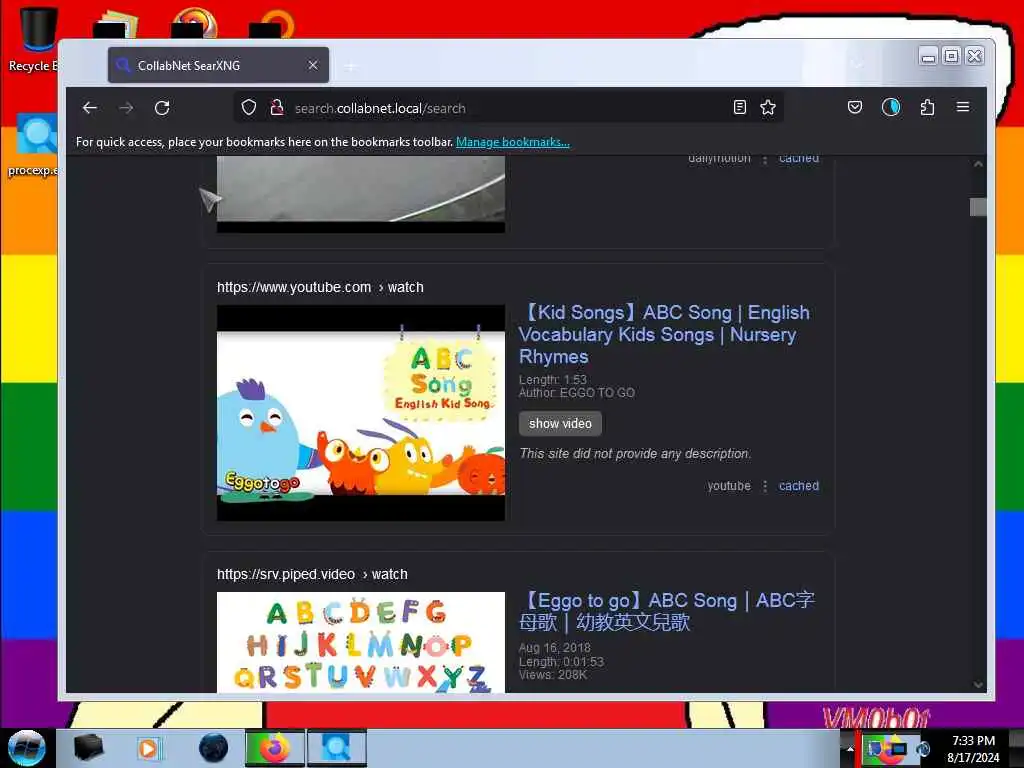Open the Pocket save icon

pos(854,107)
